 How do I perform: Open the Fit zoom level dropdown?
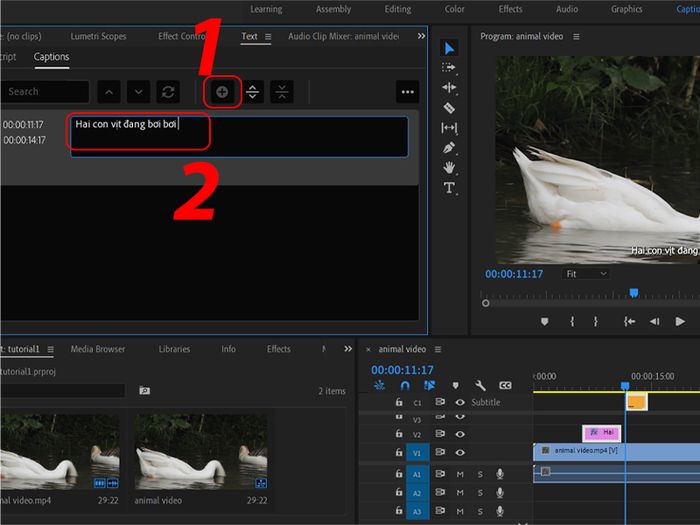pyautogui.click(x=586, y=274)
